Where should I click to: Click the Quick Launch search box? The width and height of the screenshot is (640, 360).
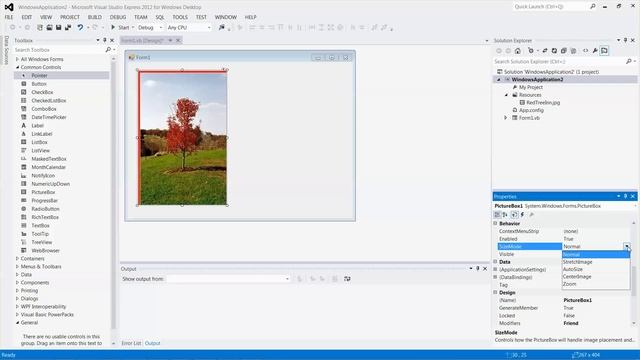click(x=550, y=7)
